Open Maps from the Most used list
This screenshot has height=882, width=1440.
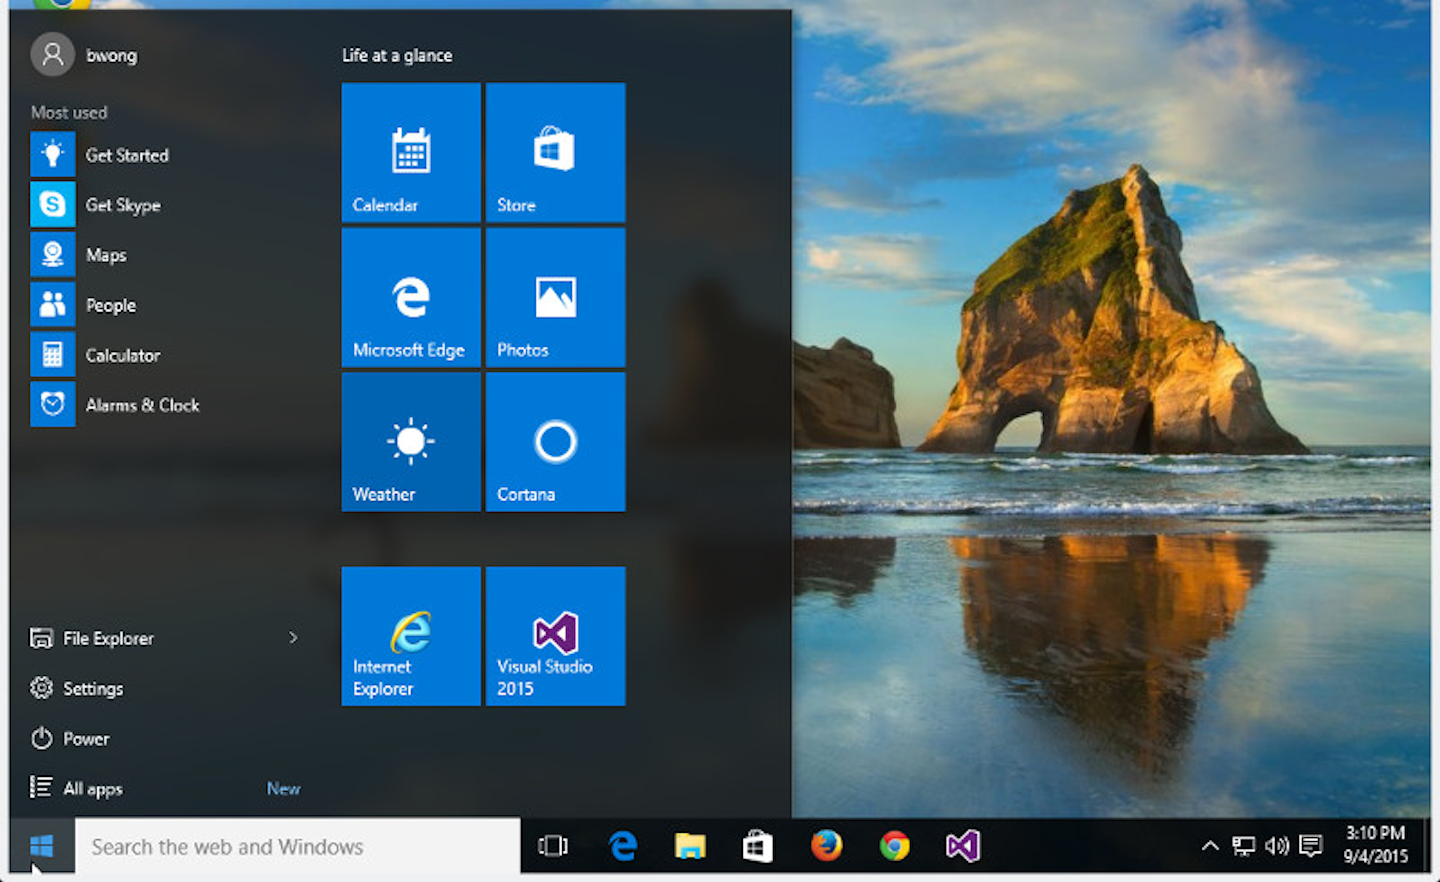click(x=165, y=255)
